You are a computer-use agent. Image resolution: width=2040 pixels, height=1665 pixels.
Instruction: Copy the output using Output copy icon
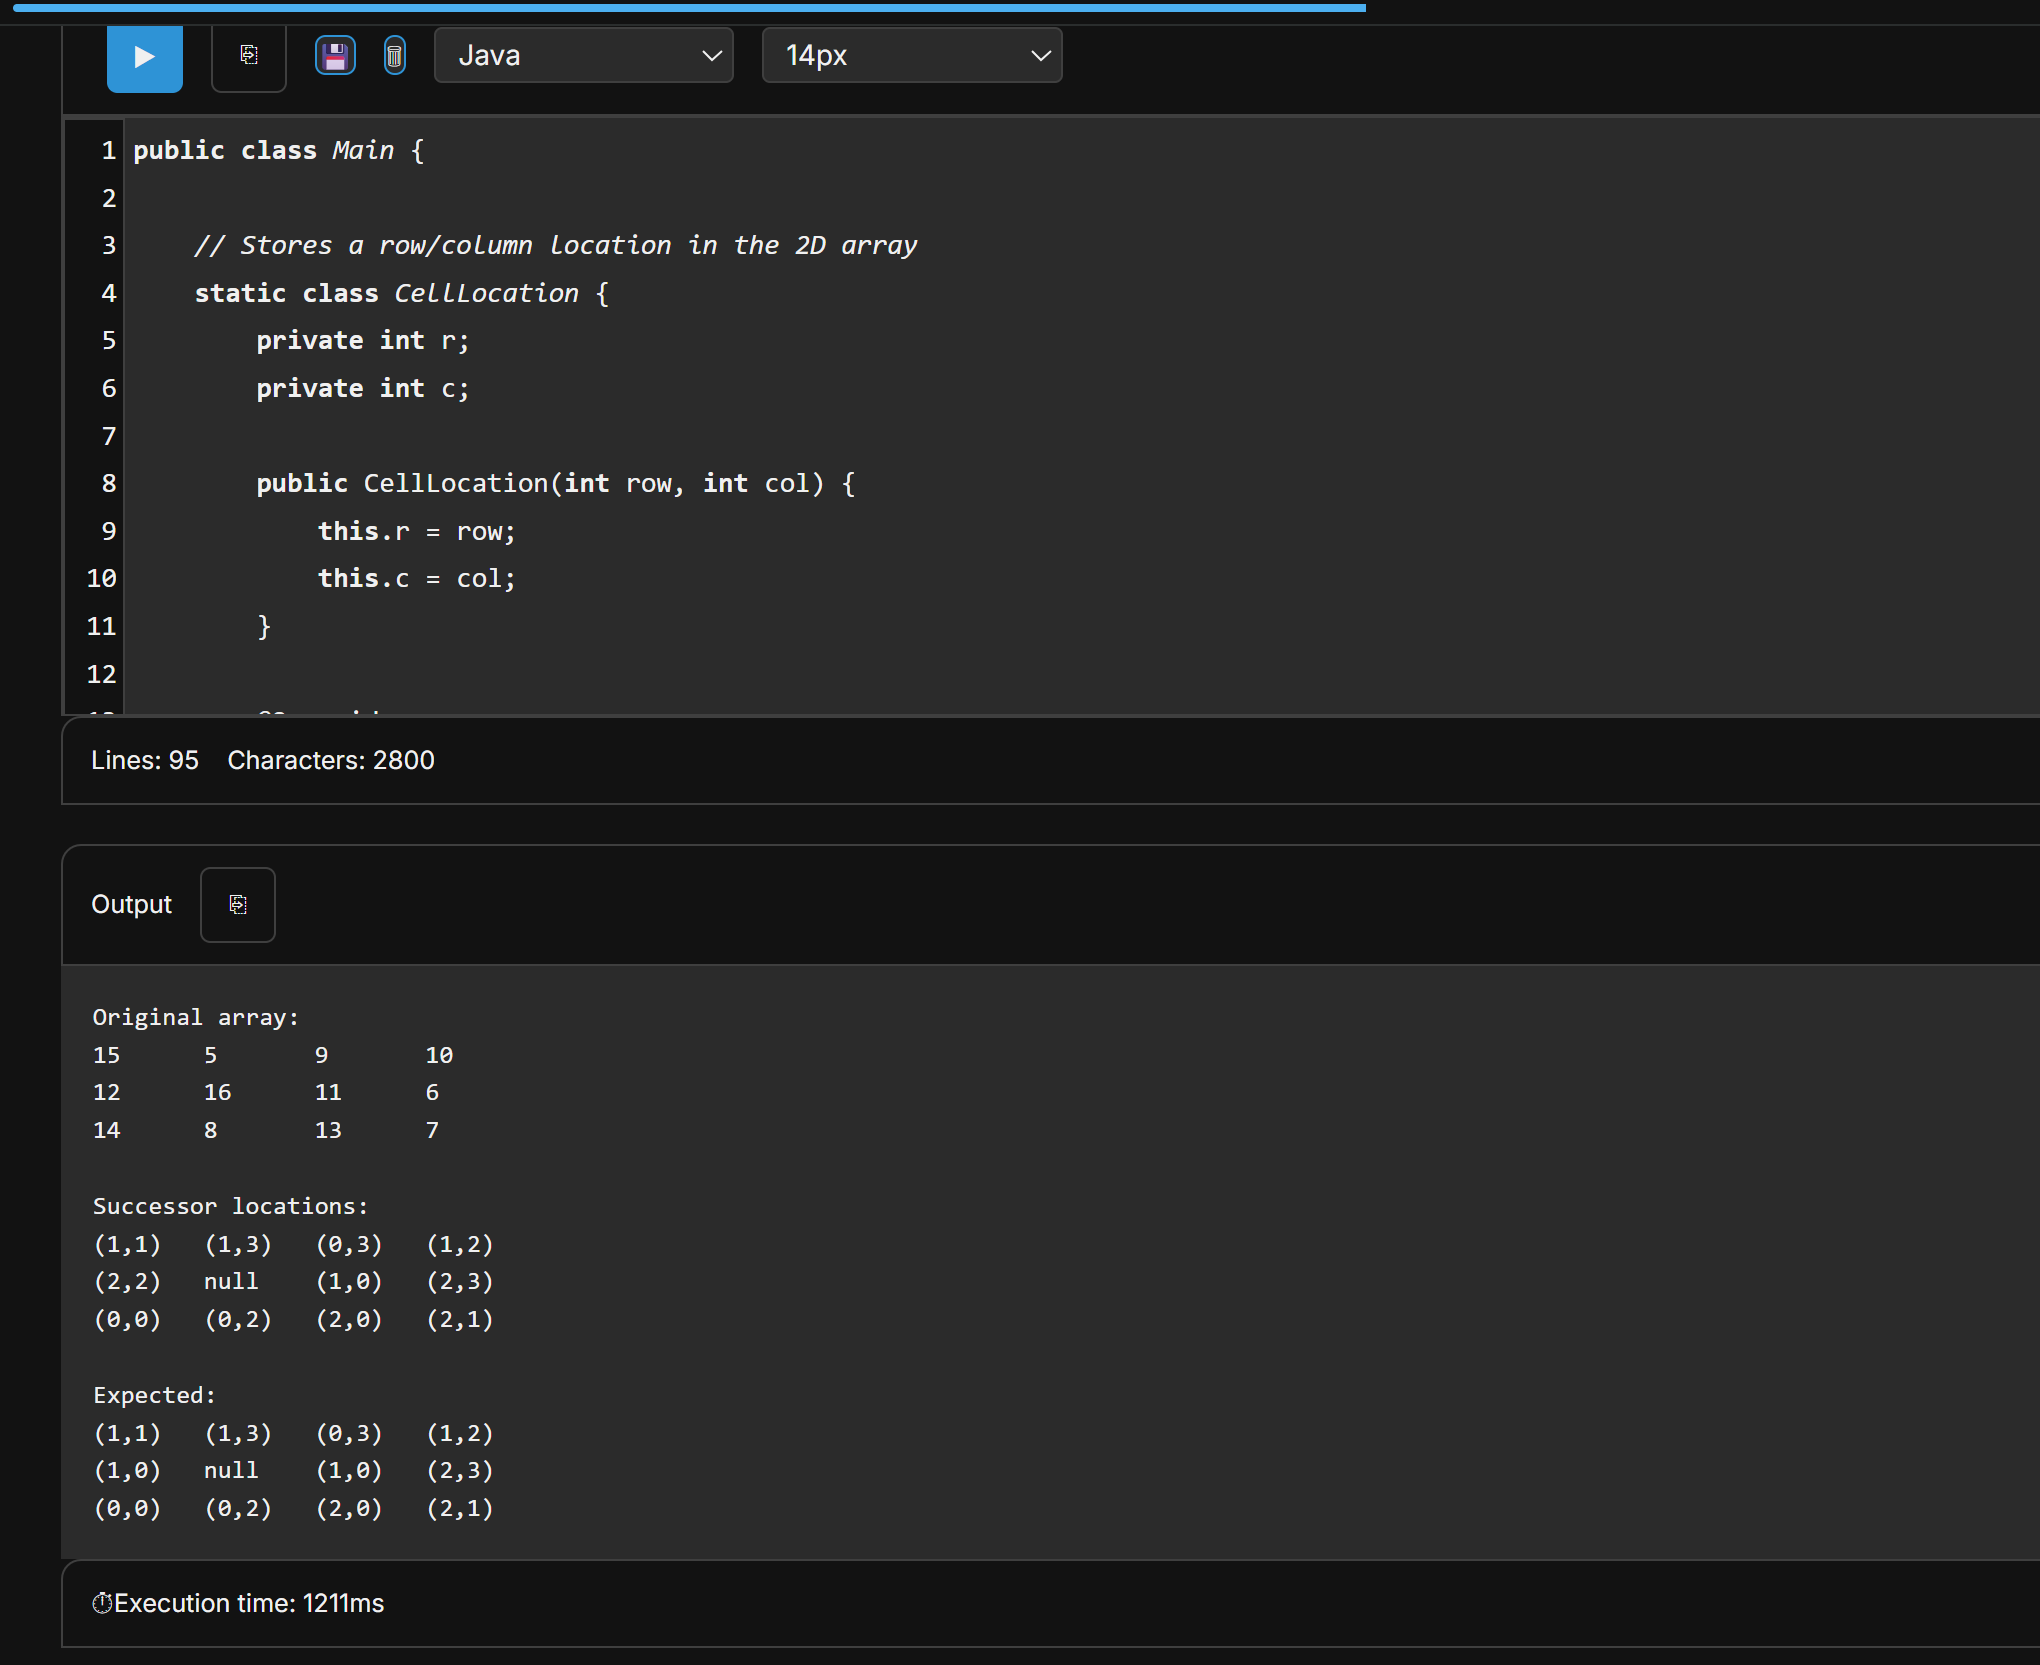click(238, 904)
